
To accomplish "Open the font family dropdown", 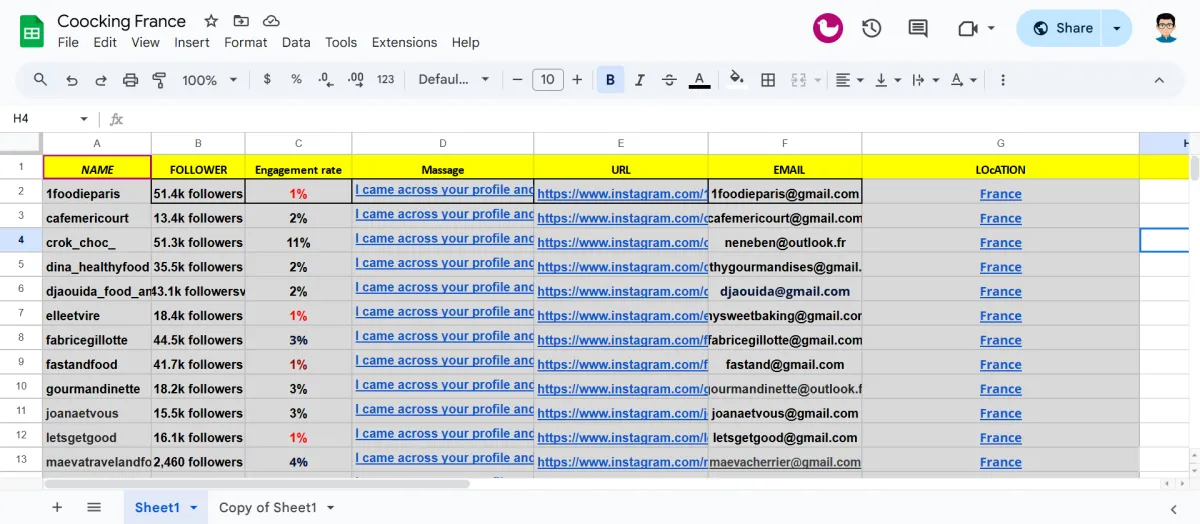I will pos(454,80).
